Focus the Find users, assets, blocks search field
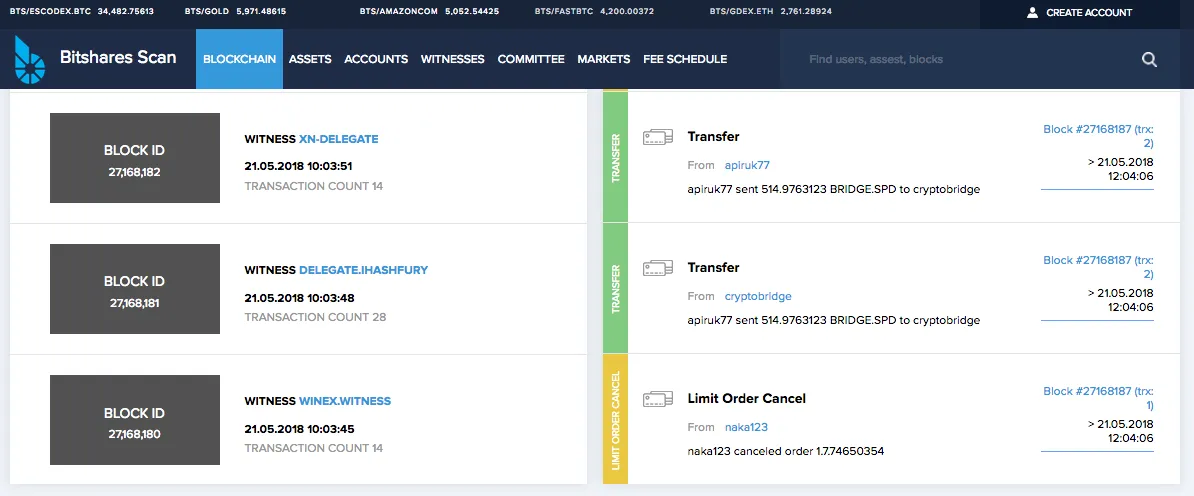The image size is (1194, 496). 967,59
